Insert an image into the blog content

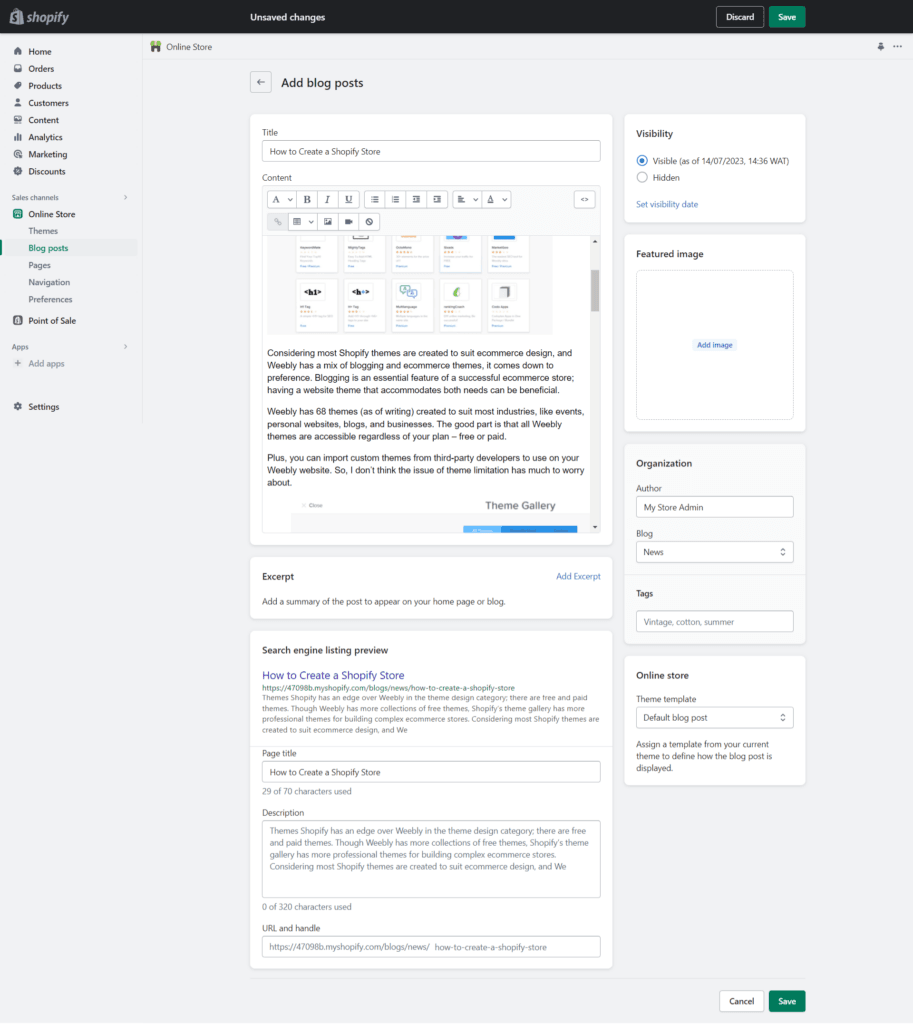[327, 221]
